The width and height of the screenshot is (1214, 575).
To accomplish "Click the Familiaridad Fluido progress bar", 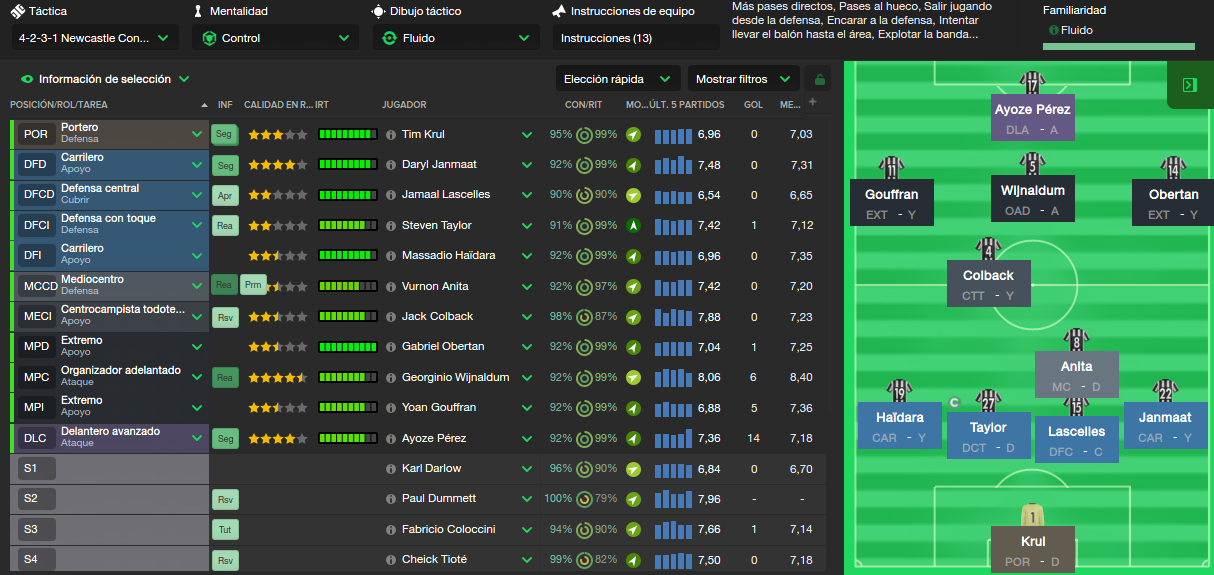I will tap(1119, 46).
